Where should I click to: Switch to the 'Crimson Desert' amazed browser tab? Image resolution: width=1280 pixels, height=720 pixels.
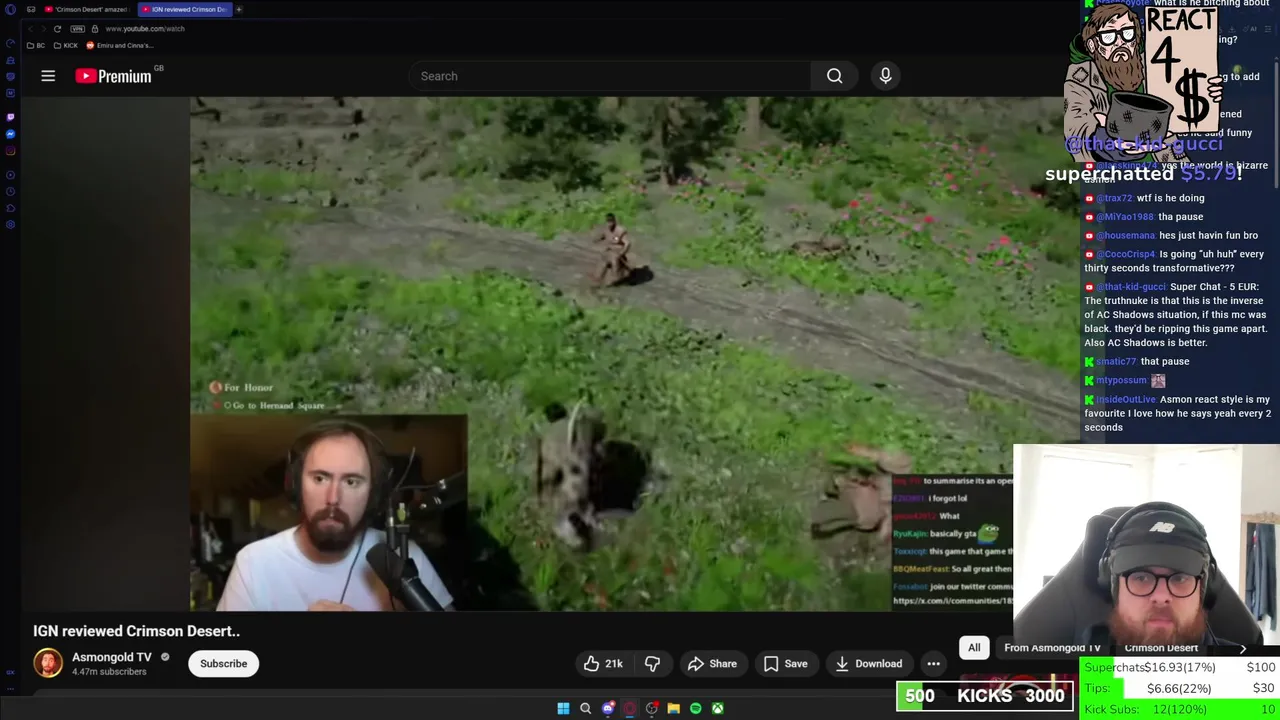pyautogui.click(x=86, y=9)
